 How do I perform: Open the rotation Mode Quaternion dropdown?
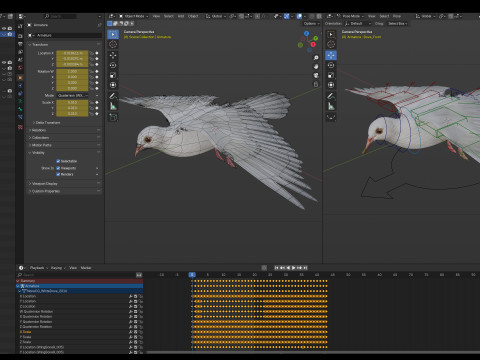pos(72,96)
